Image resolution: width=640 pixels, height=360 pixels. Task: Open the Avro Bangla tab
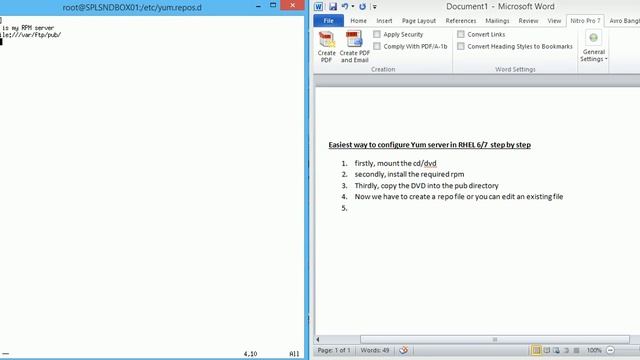pos(624,20)
